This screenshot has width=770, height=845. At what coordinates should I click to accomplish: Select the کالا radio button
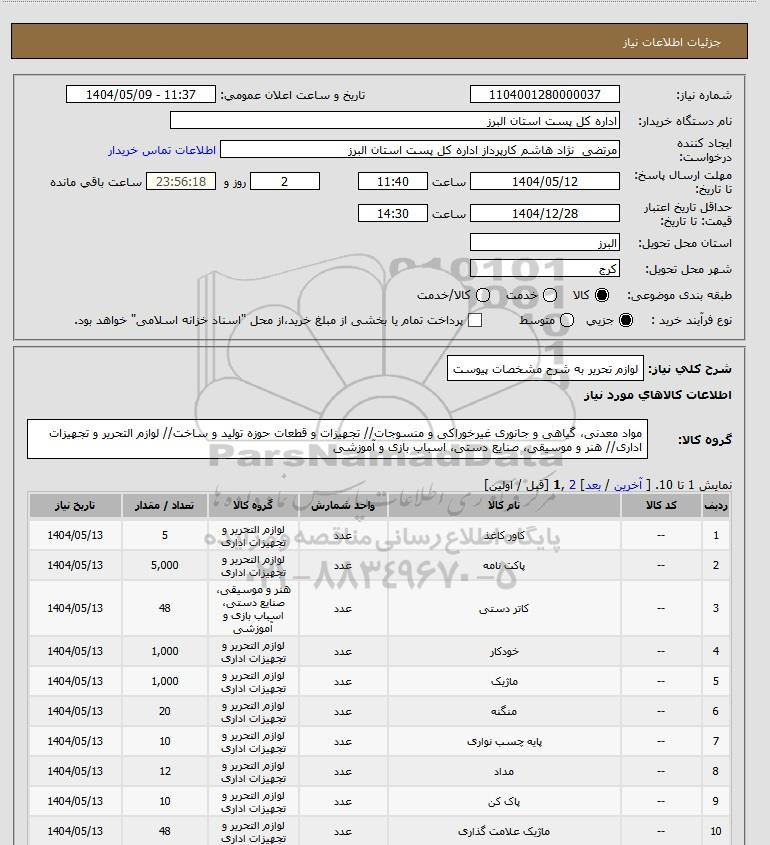[602, 295]
